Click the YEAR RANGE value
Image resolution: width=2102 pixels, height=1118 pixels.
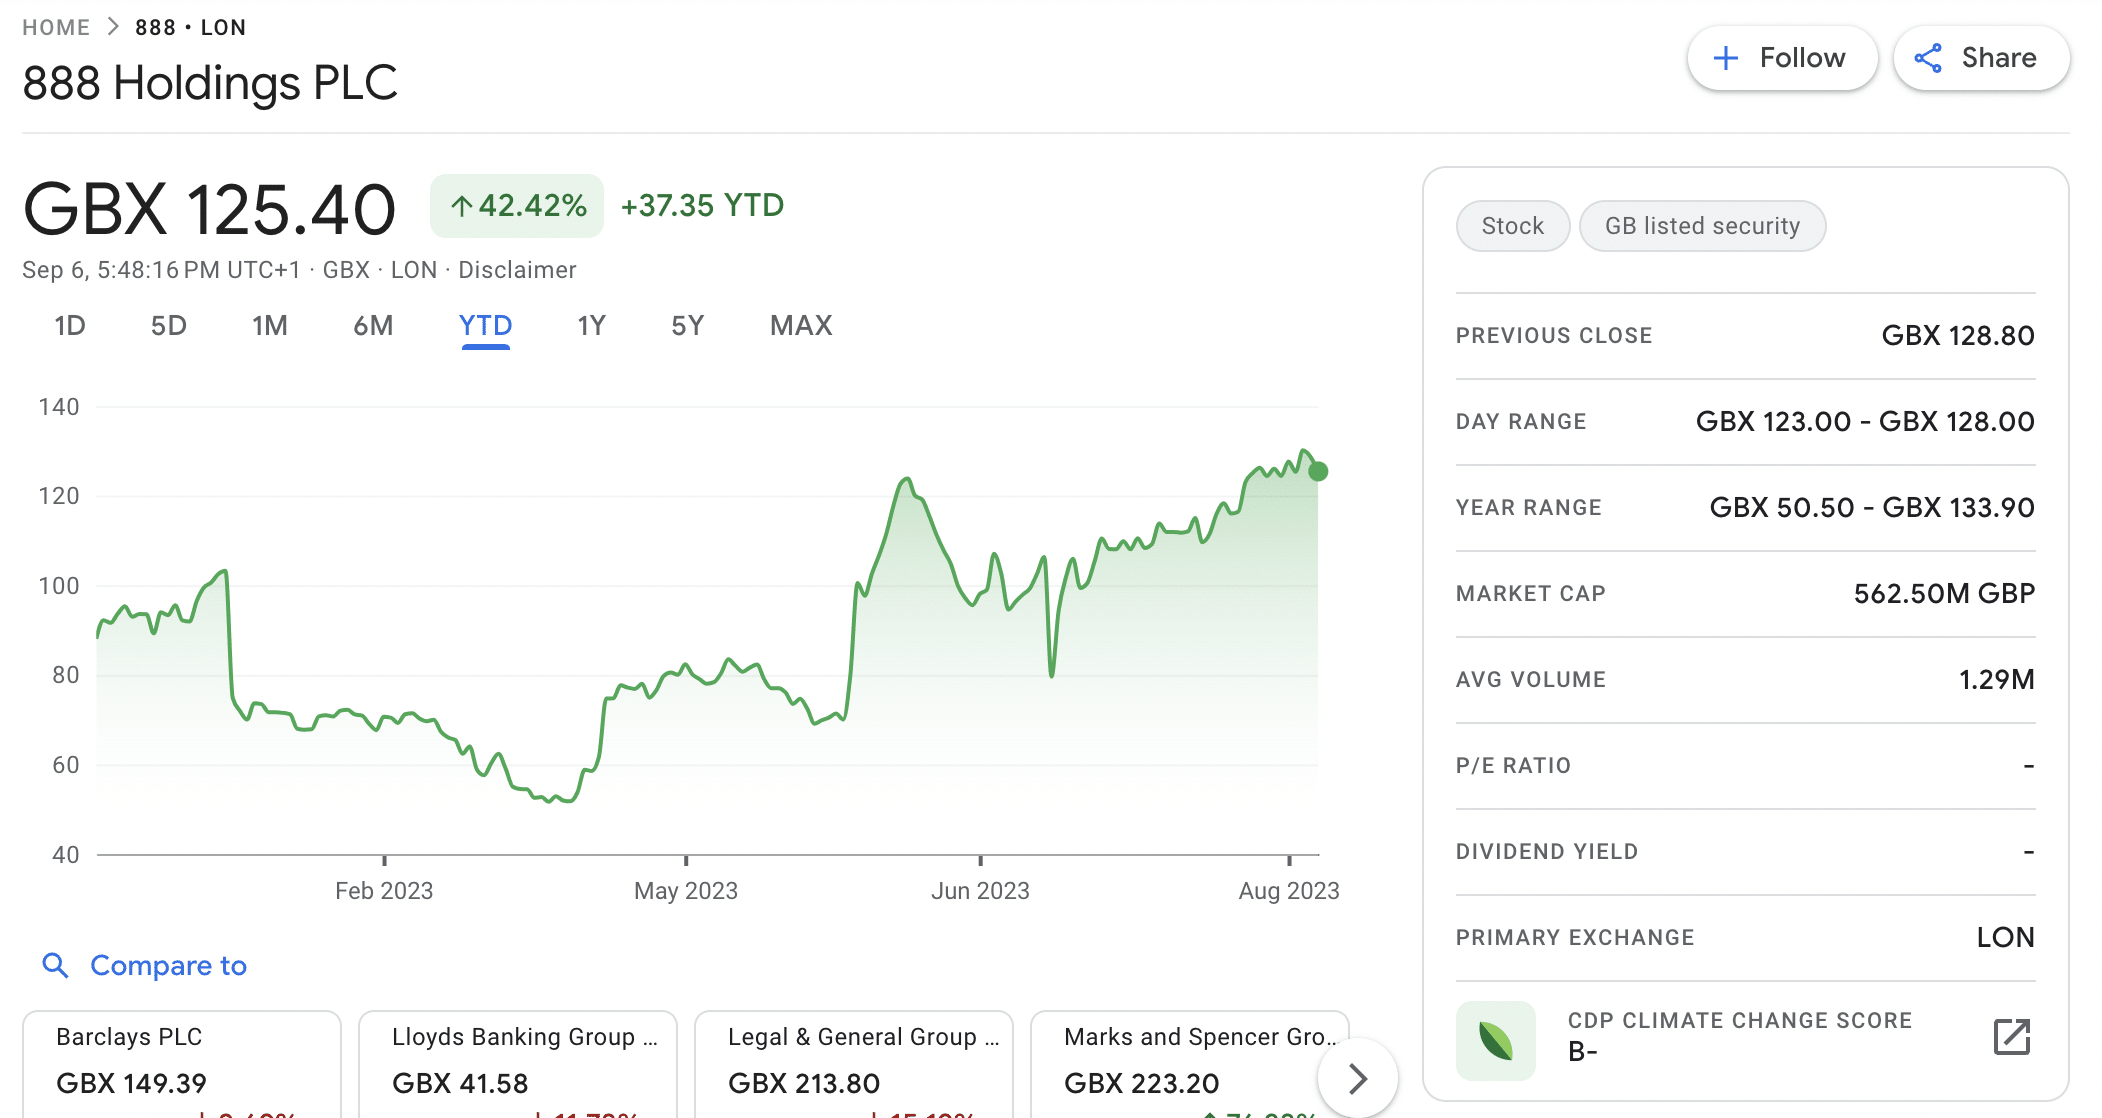click(1872, 507)
